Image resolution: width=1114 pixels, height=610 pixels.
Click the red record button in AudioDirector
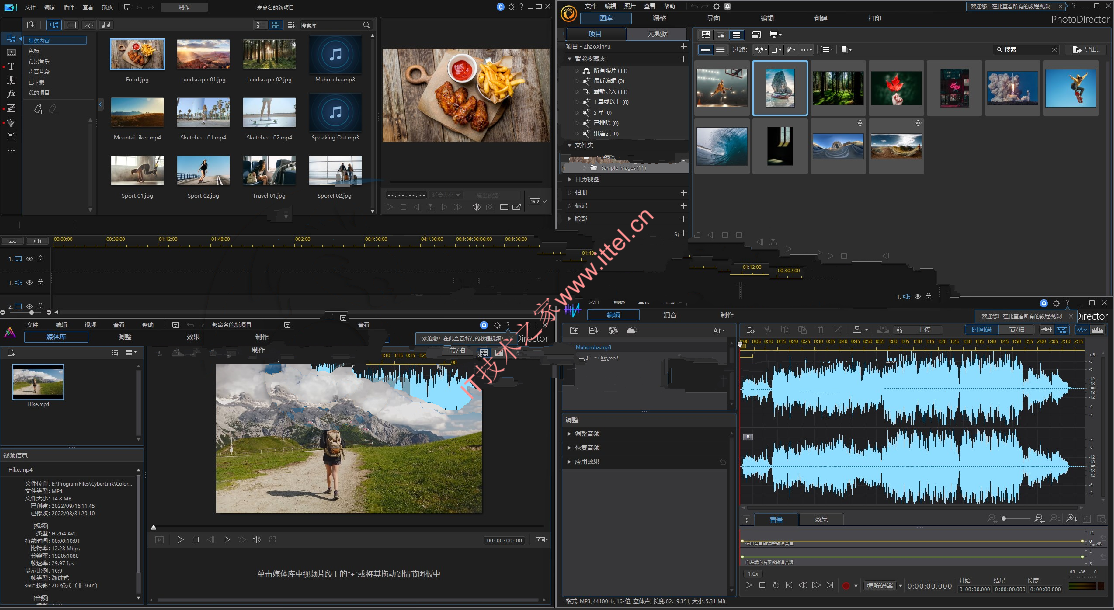click(845, 586)
